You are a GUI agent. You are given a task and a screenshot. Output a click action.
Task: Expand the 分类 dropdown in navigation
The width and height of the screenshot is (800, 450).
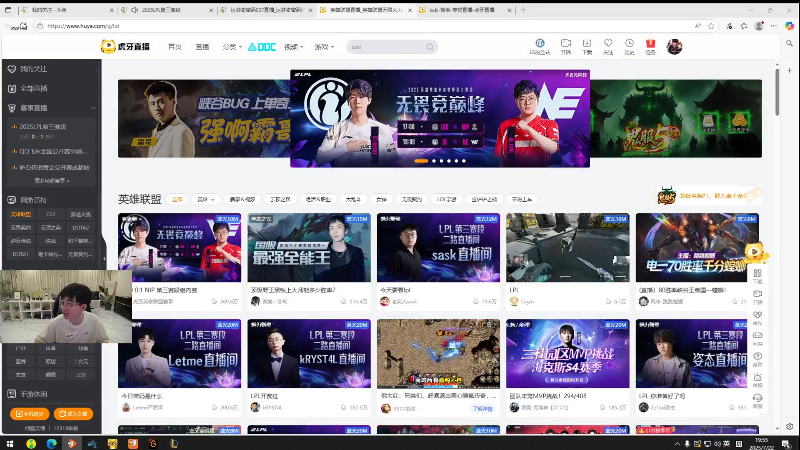tap(232, 47)
